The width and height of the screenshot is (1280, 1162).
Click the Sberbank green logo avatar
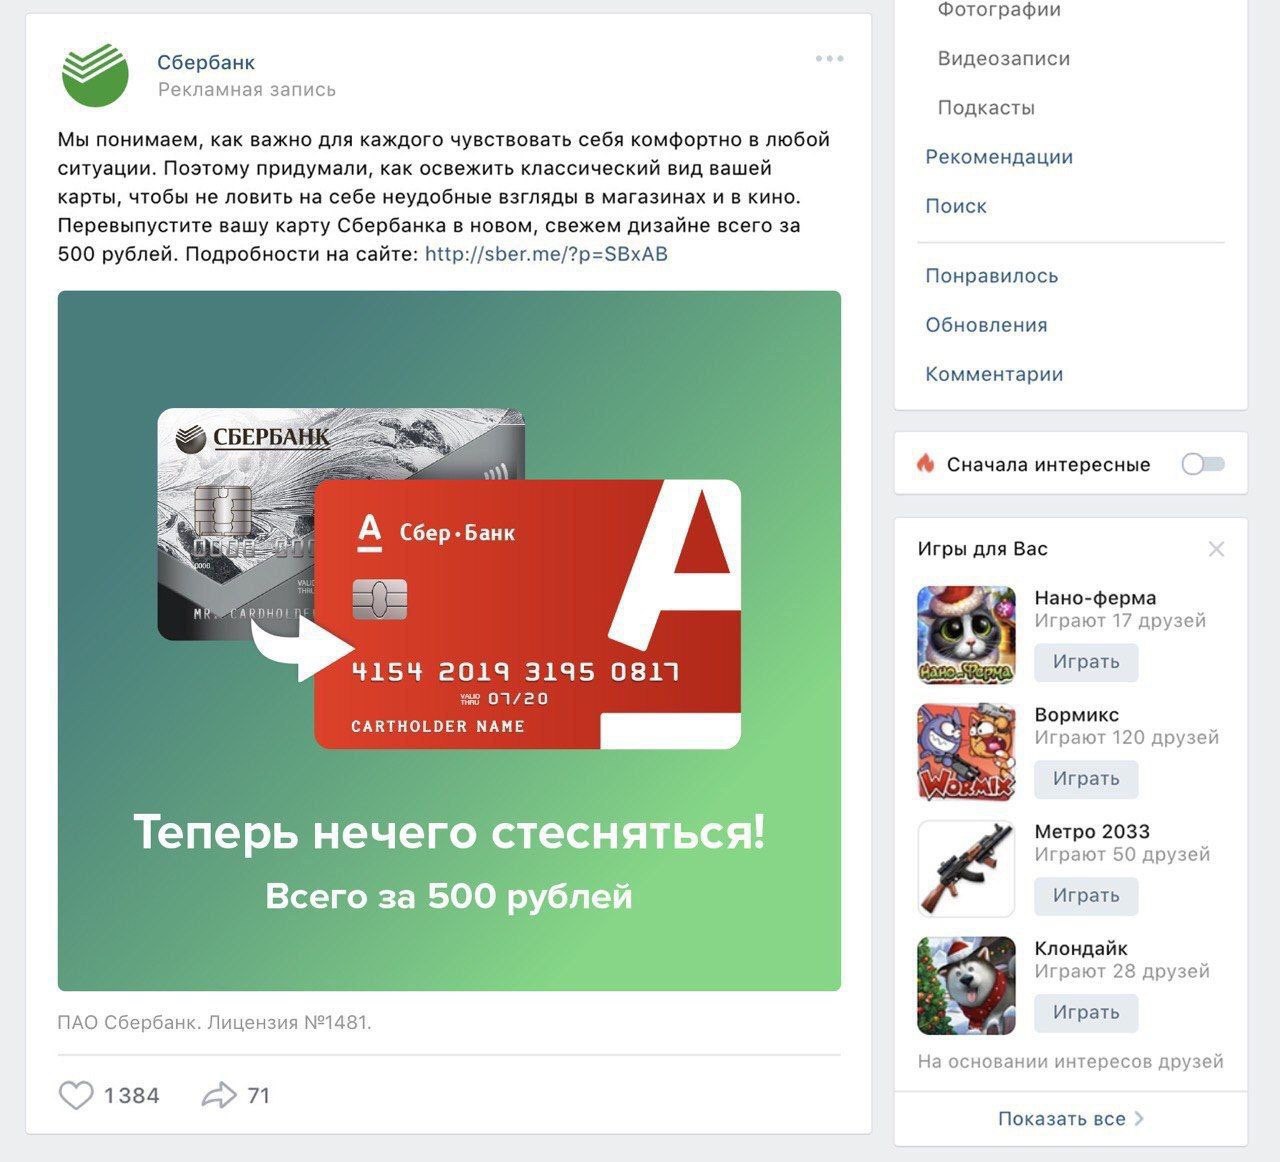pyautogui.click(x=95, y=74)
